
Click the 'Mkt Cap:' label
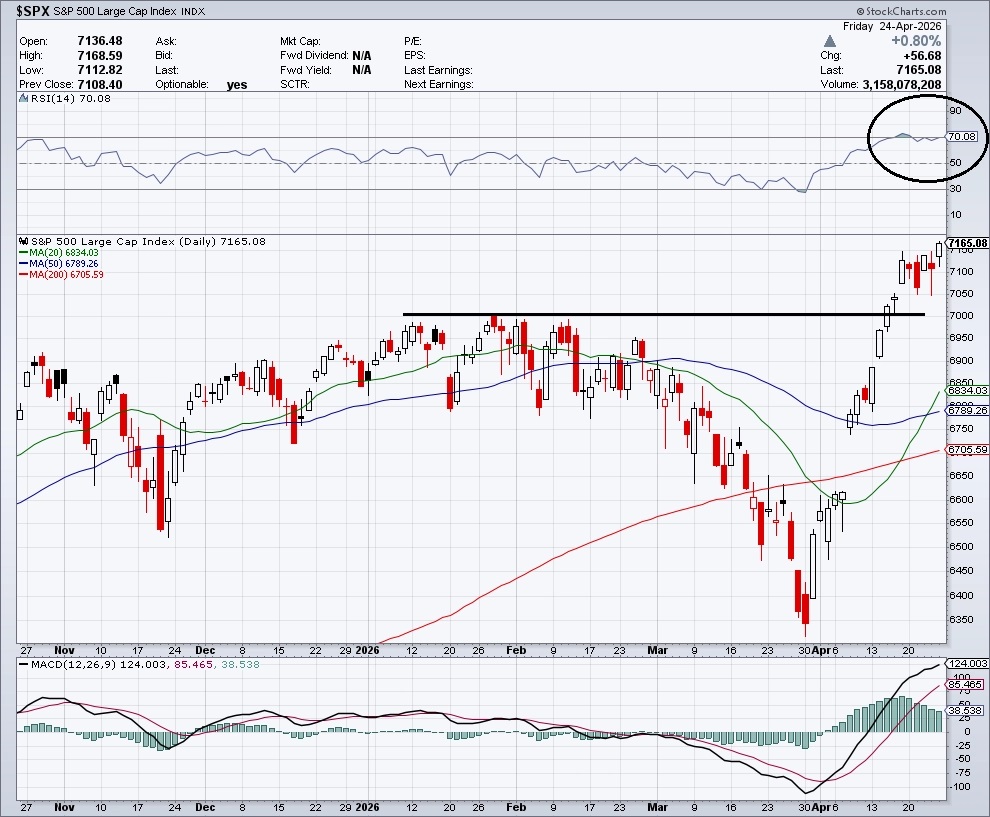pyautogui.click(x=301, y=41)
